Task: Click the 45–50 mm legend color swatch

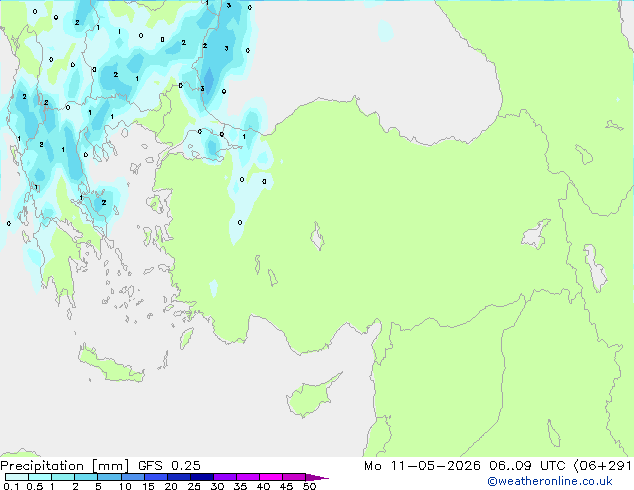Action: (x=294, y=477)
